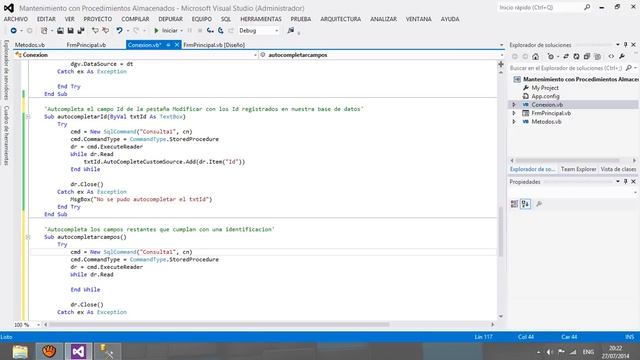The height and width of the screenshot is (360, 640).
Task: Click the Solution Explorer horizontal scrollbar
Action: 568,160
